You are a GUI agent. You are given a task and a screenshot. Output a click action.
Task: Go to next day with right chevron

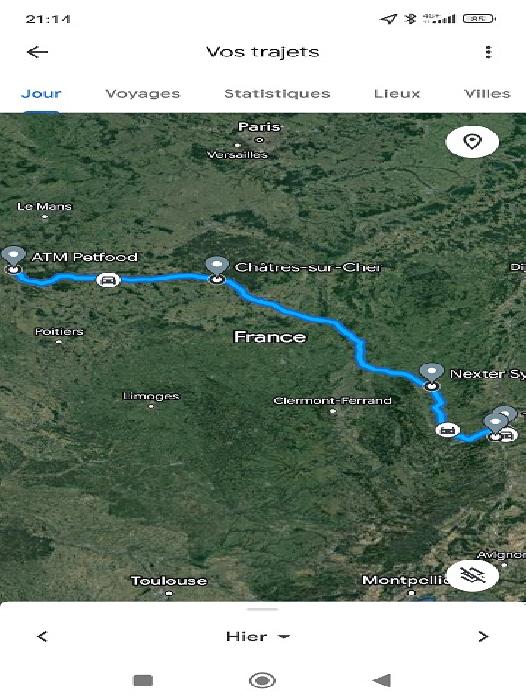483,637
